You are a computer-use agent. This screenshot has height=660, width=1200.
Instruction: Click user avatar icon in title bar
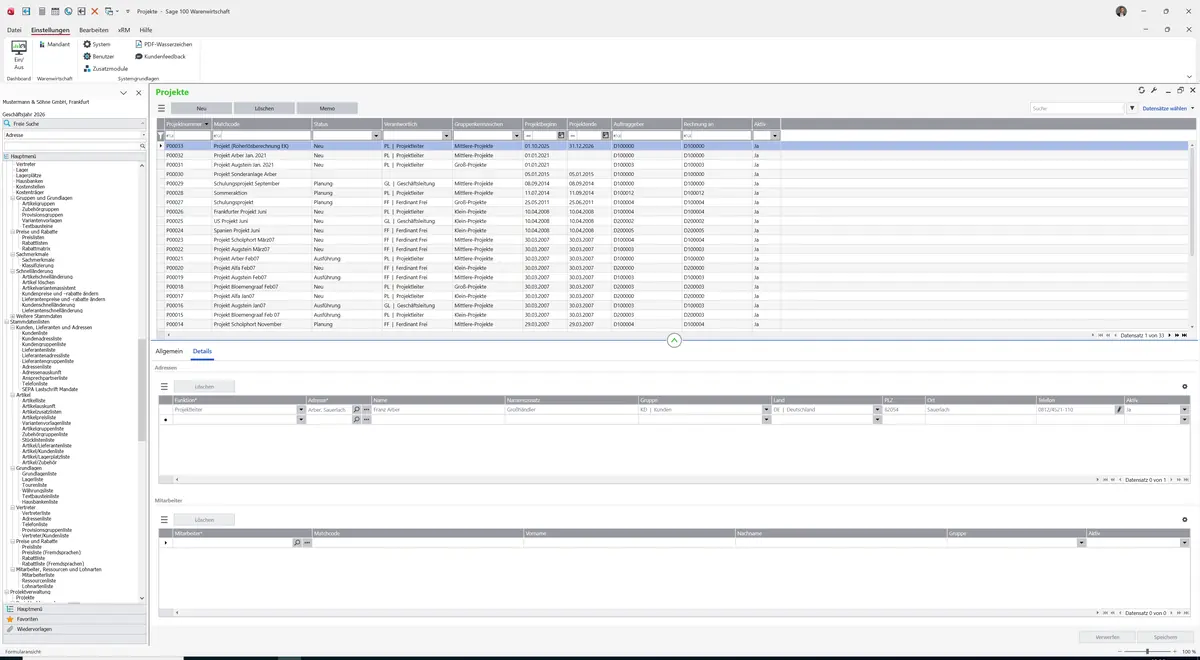pos(1121,11)
